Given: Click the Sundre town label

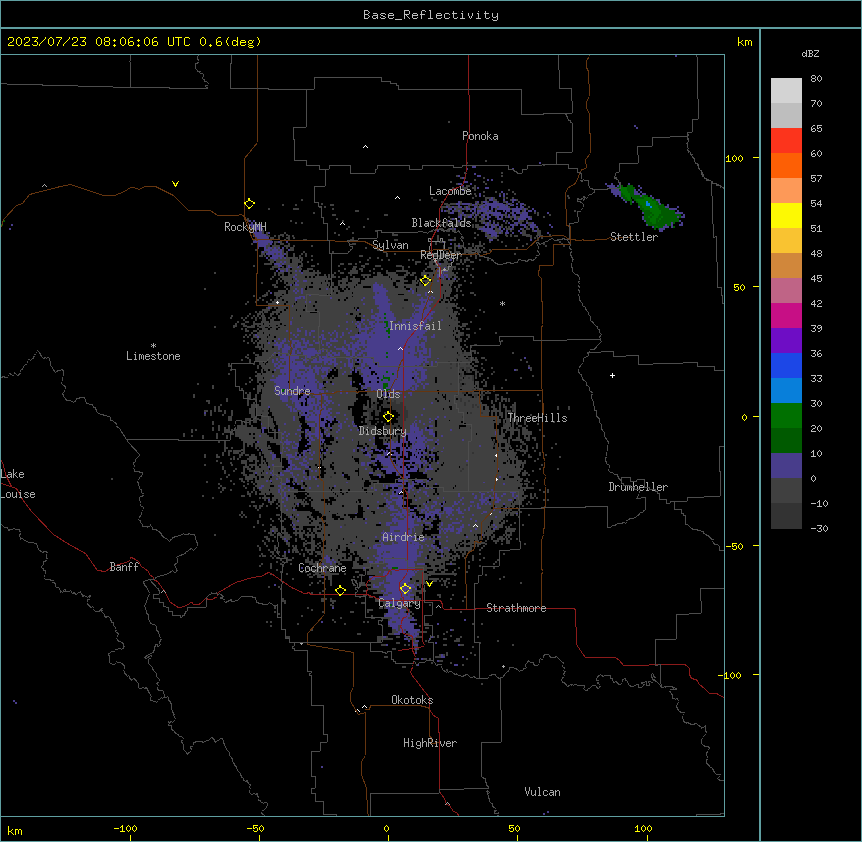Looking at the screenshot, I should (292, 391).
